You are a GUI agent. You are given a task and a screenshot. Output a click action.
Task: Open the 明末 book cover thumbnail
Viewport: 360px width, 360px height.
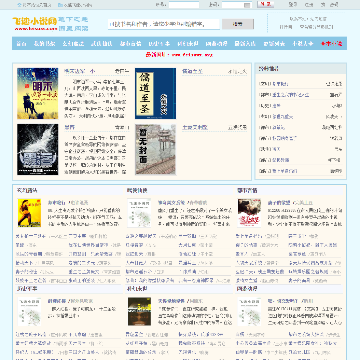pyautogui.click(x=38, y=94)
